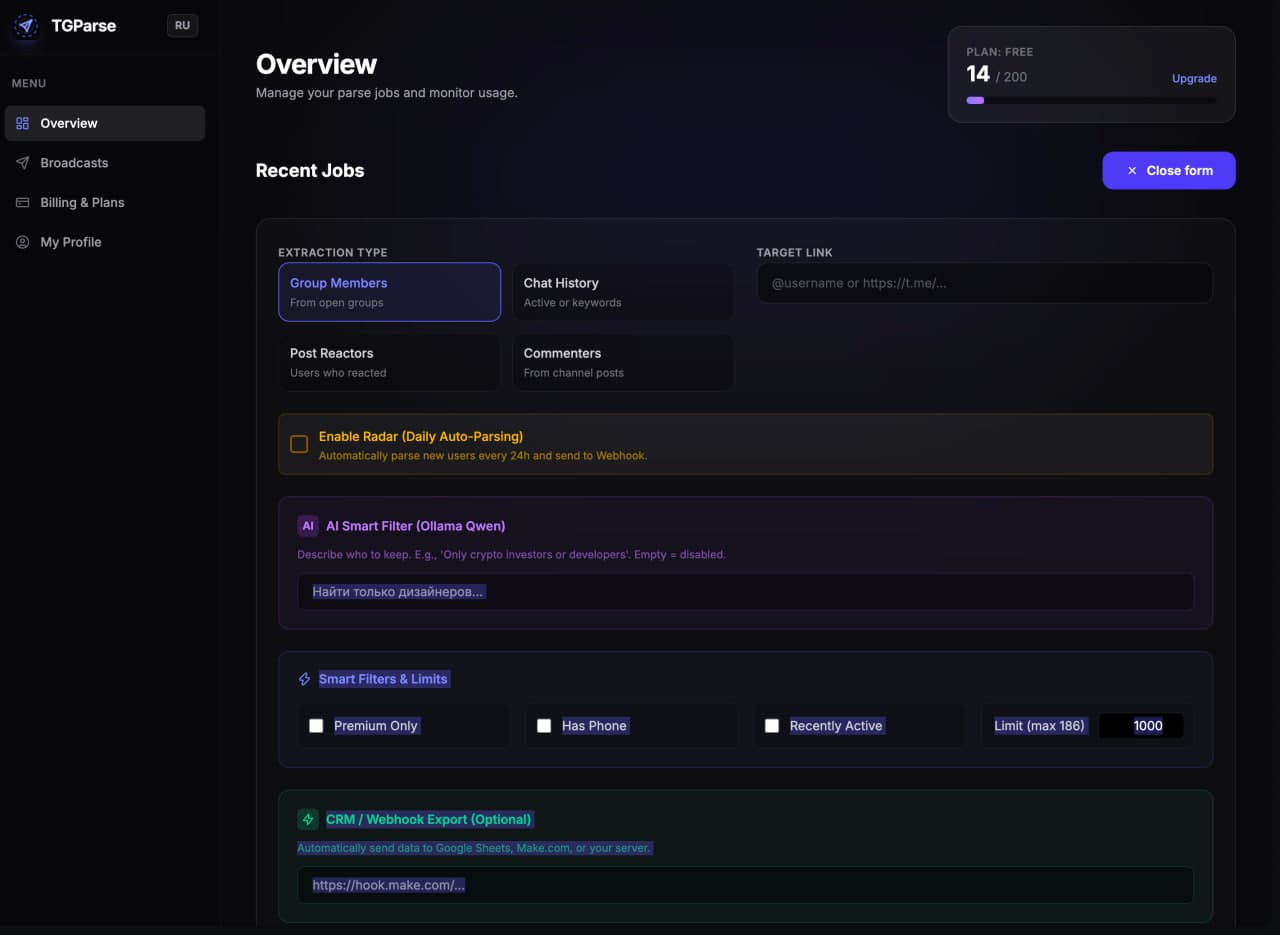Tick the Recently Active checkbox
The width and height of the screenshot is (1280, 935).
click(772, 726)
